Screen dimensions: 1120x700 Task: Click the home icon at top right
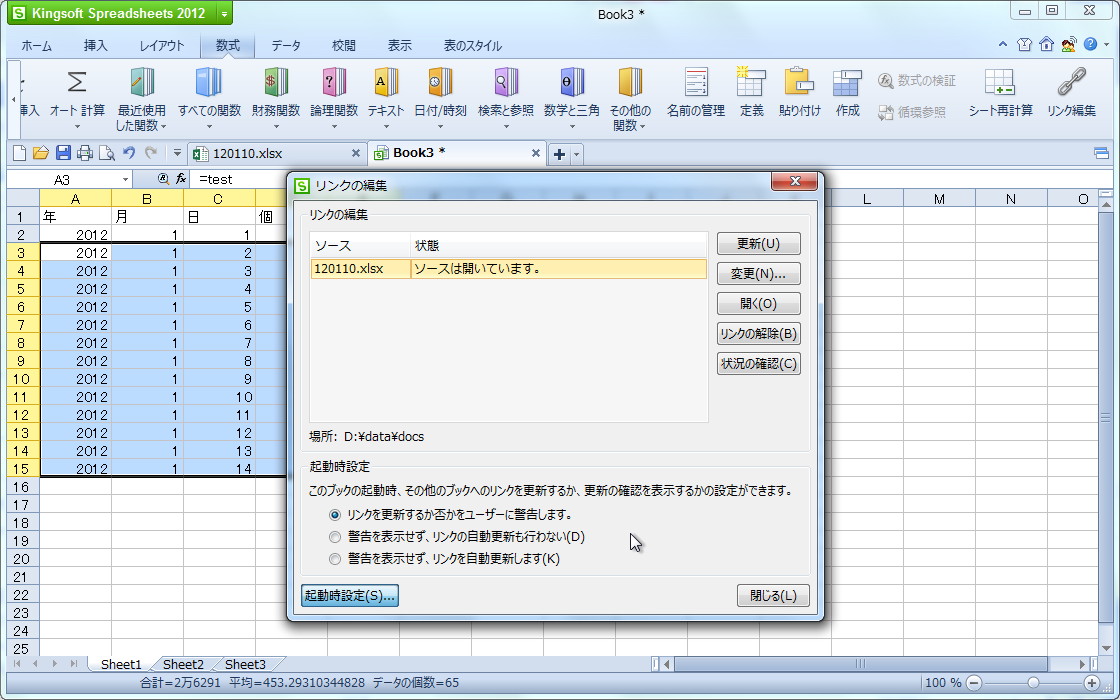click(x=1046, y=44)
